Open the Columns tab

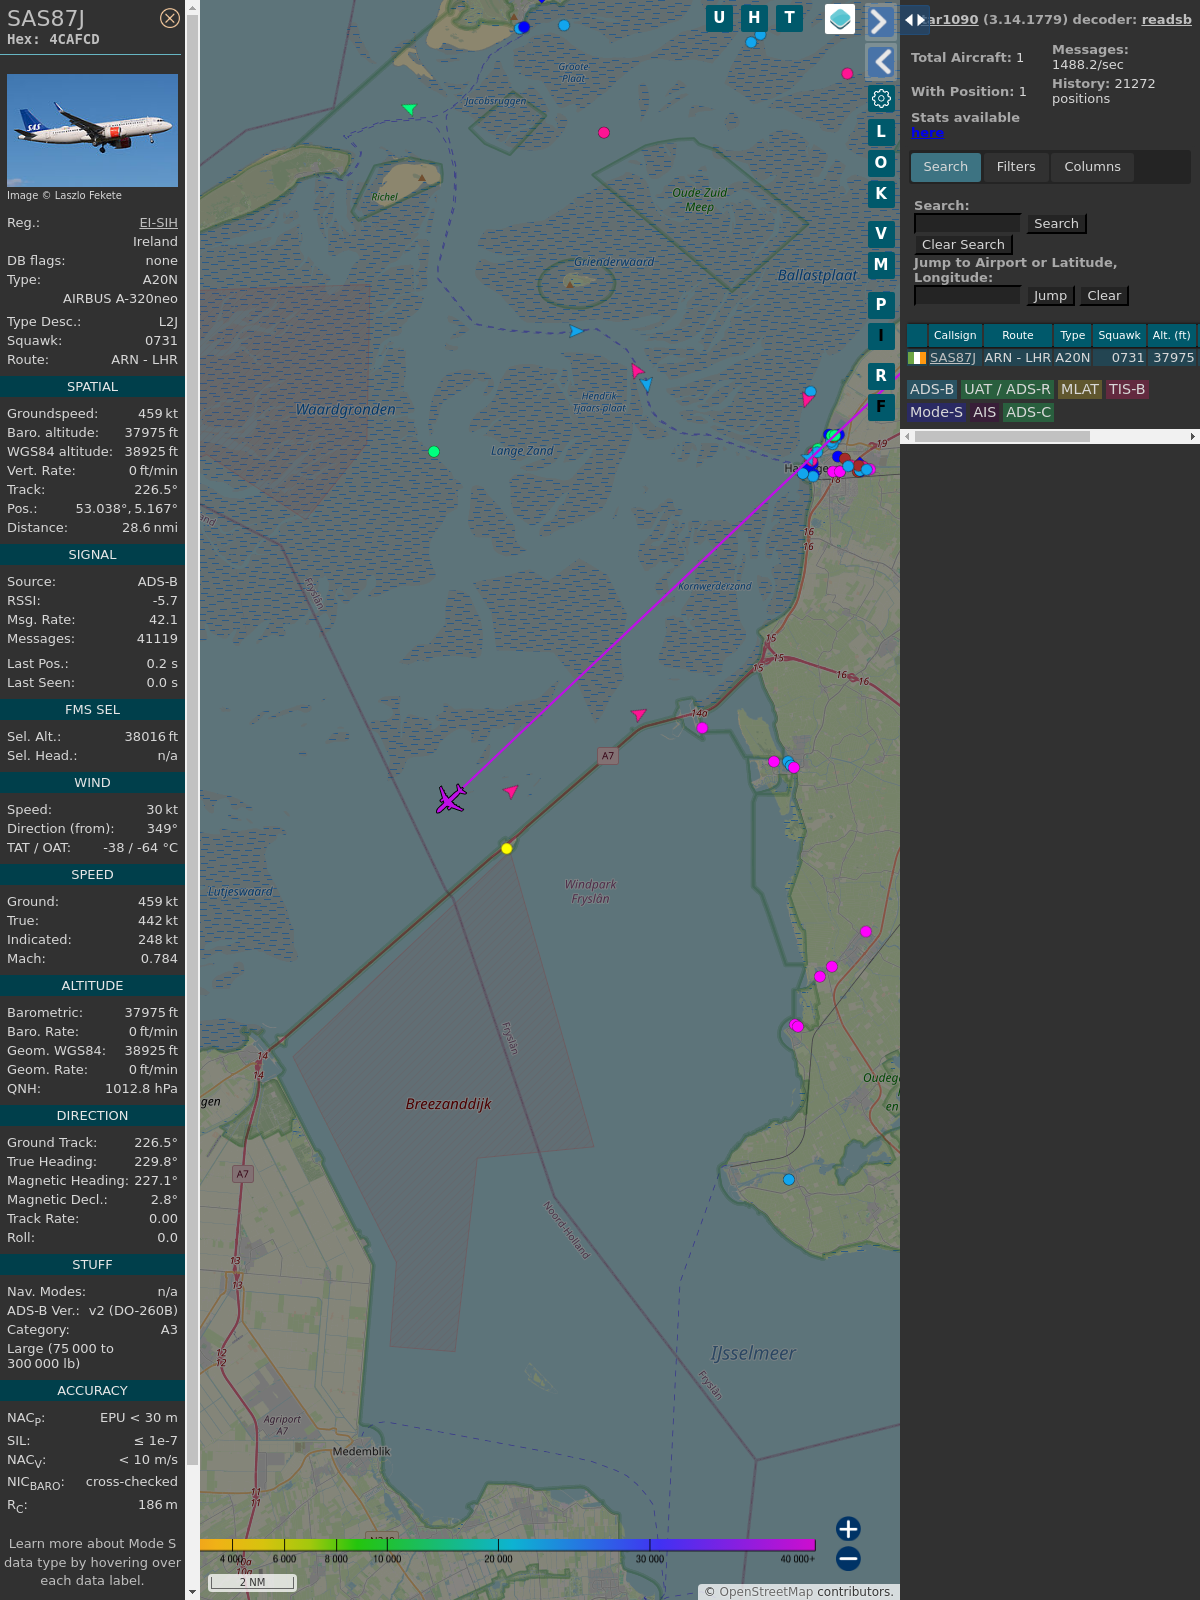[1092, 167]
